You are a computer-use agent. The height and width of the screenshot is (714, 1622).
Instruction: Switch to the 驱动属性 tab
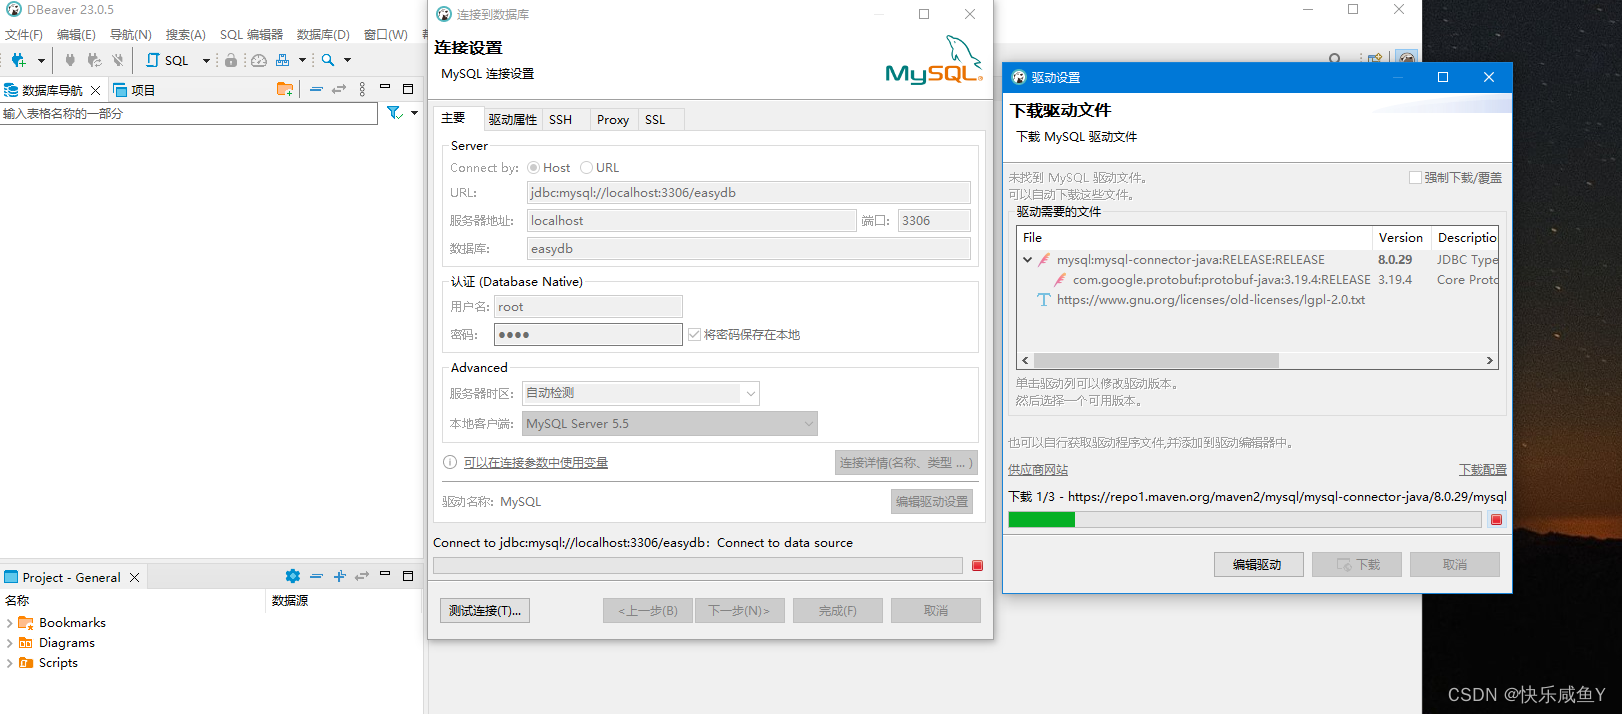pyautogui.click(x=512, y=120)
